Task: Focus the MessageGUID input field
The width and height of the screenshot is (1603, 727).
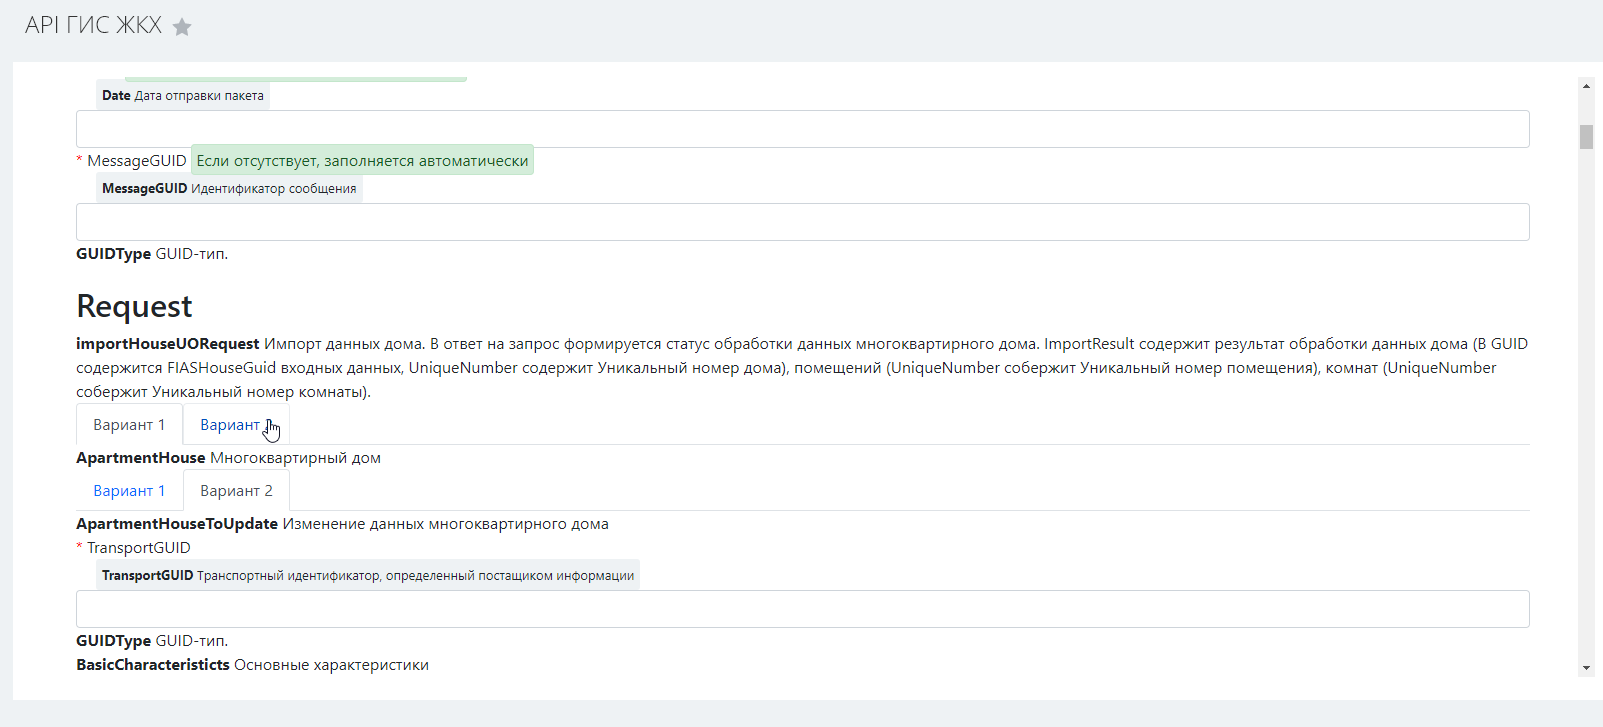Action: tap(803, 222)
